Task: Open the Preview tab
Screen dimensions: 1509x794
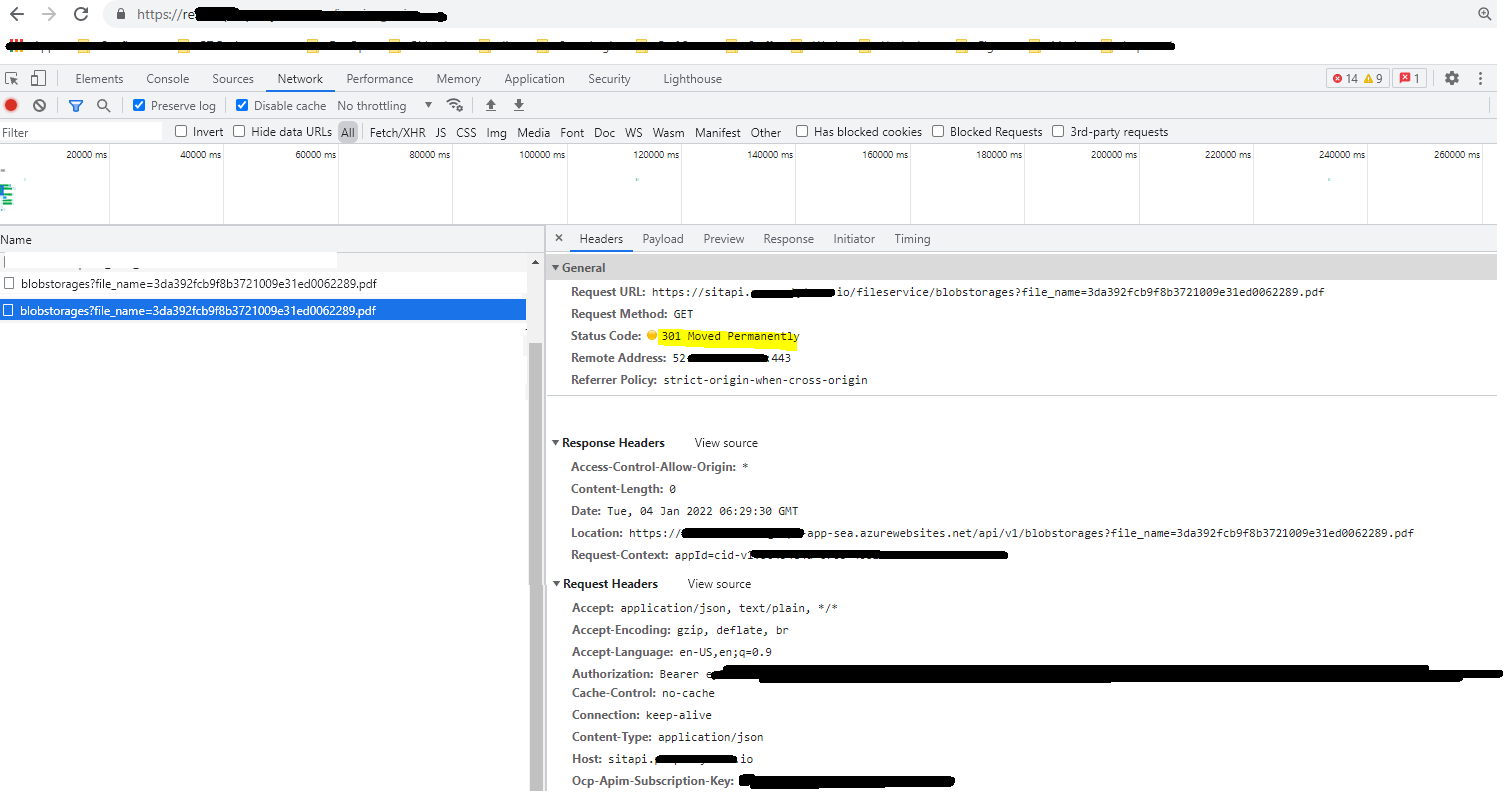Action: point(723,238)
